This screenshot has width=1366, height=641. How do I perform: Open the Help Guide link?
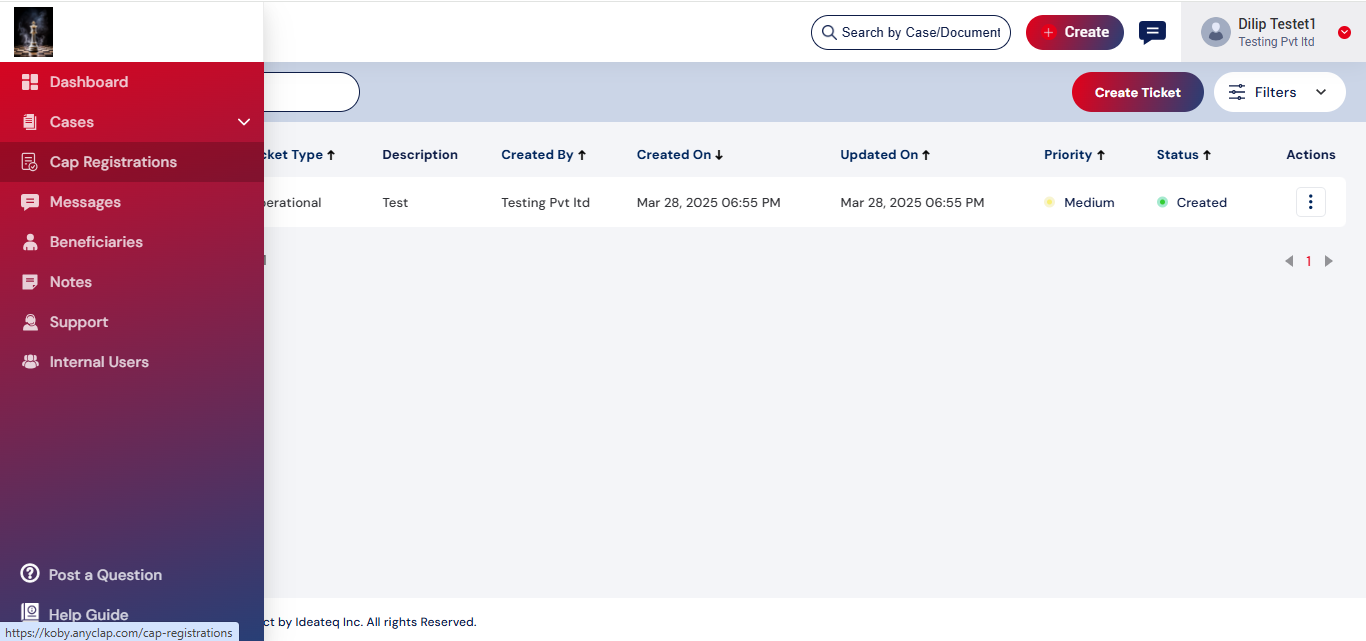[x=88, y=615]
